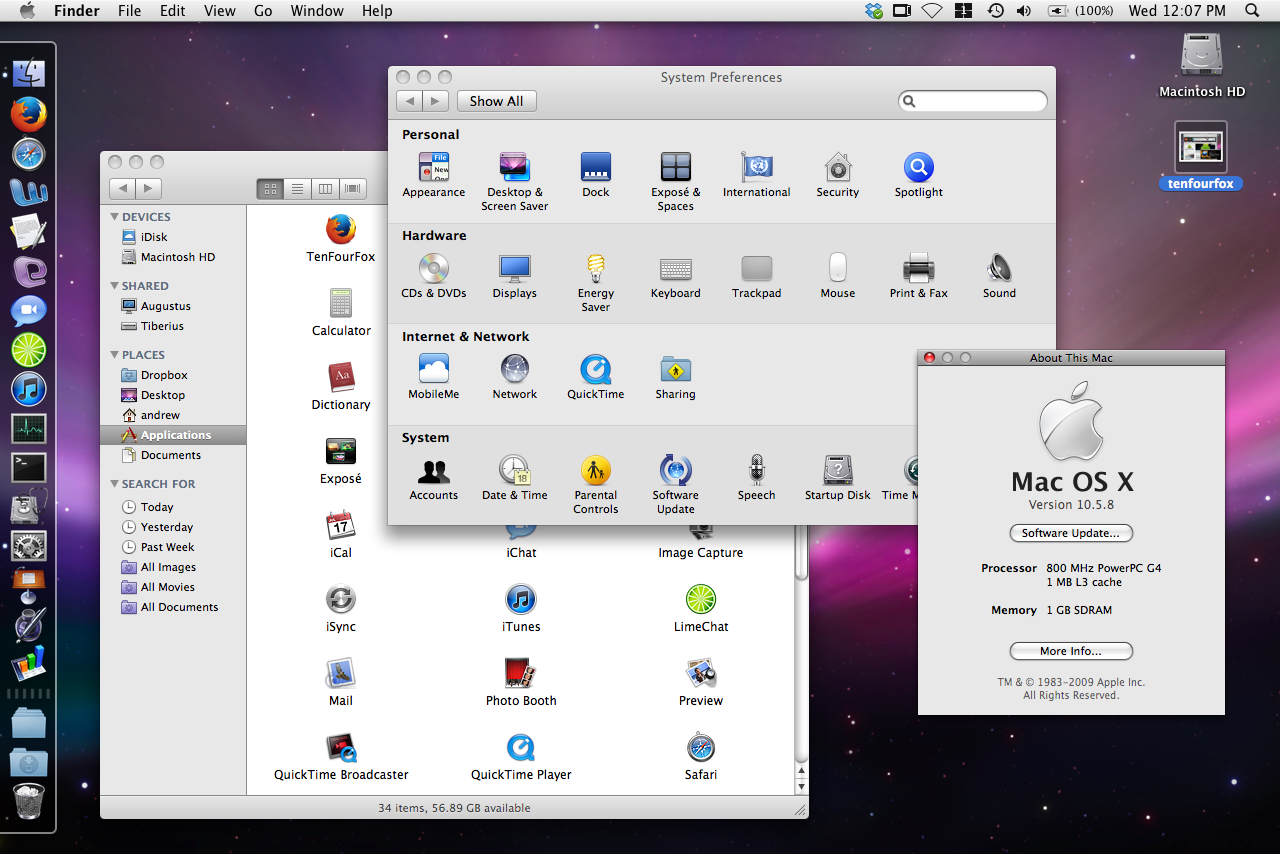The width and height of the screenshot is (1280, 854).
Task: Collapse the PLACES sidebar section
Action: 115,355
